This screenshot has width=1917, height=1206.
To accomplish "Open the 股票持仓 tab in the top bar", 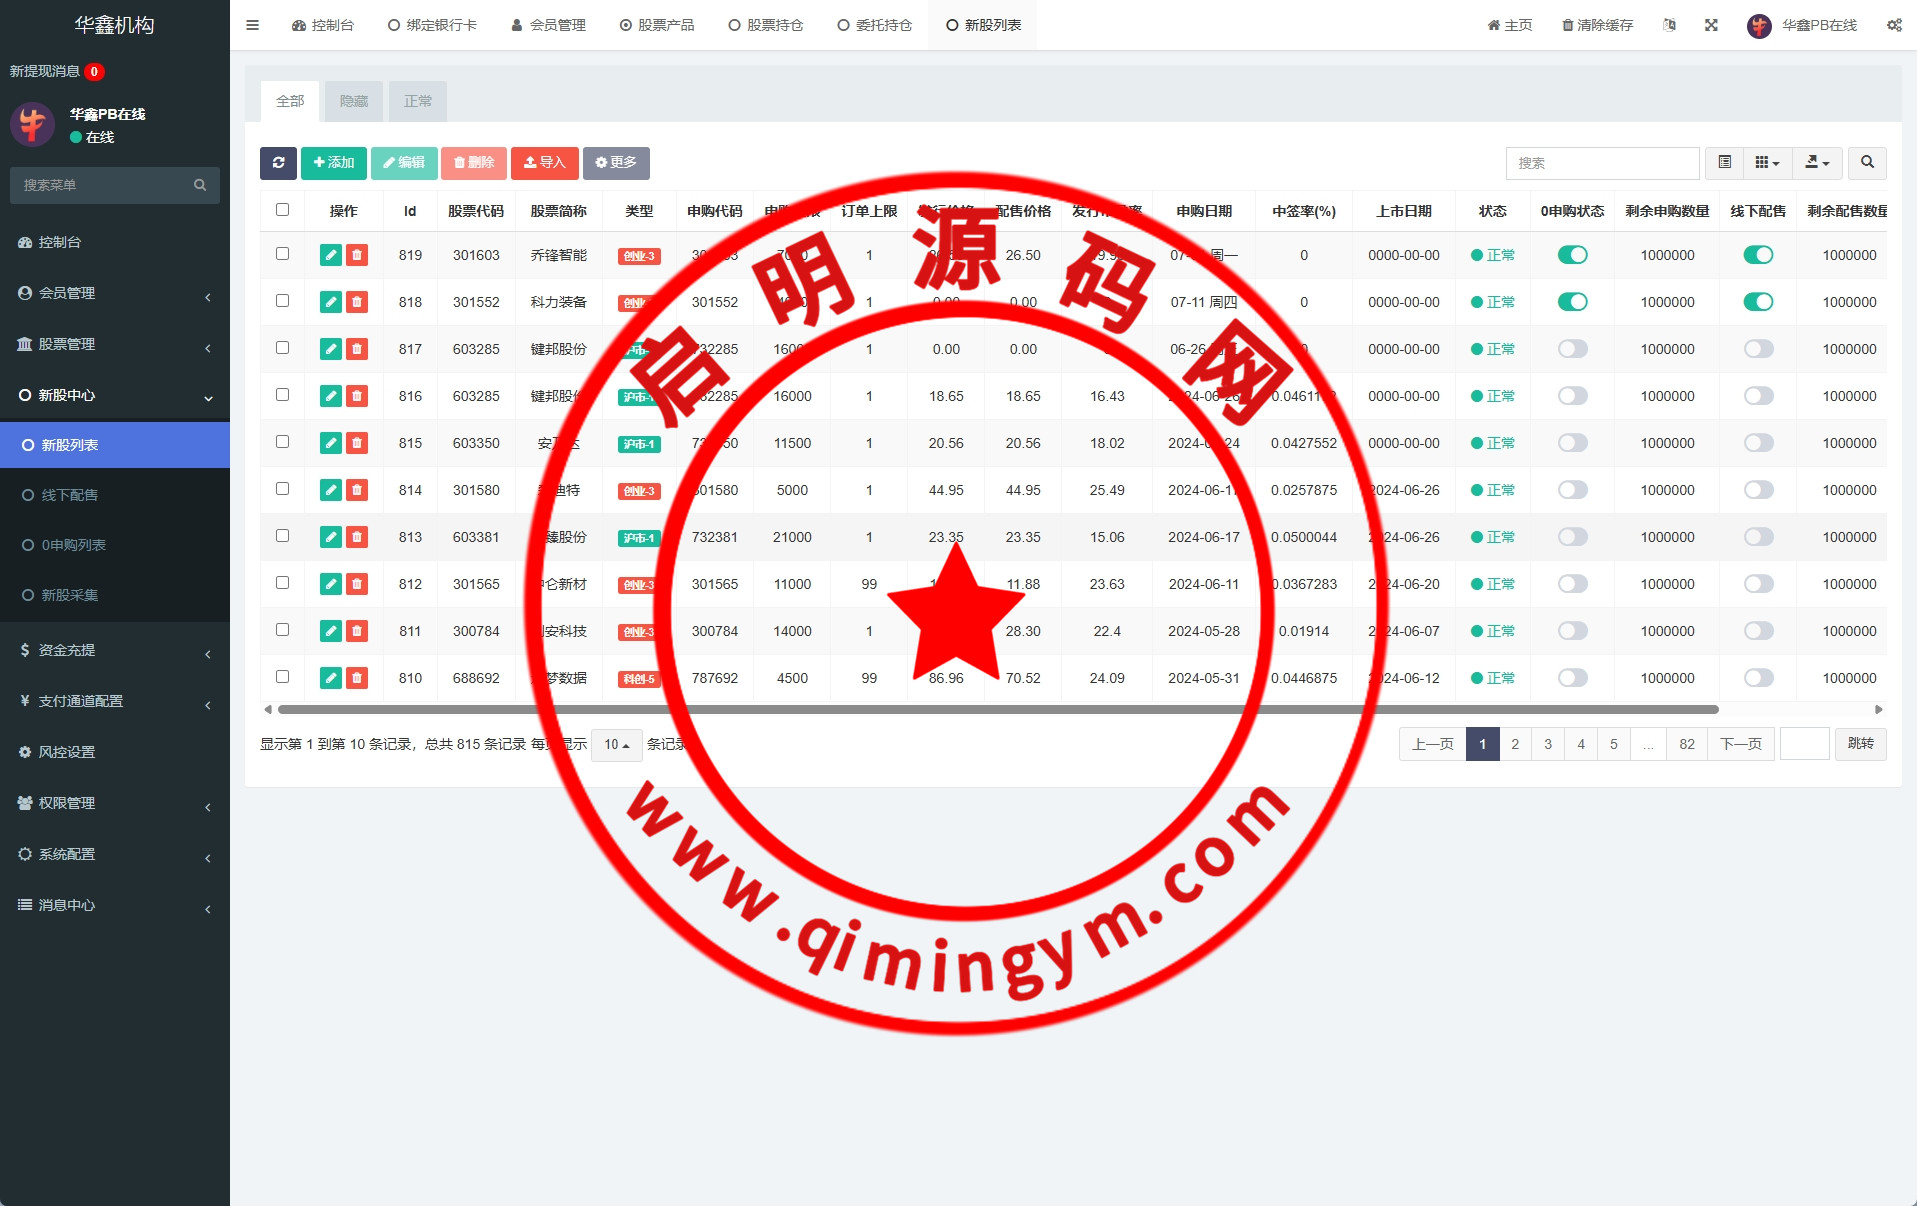I will click(766, 25).
